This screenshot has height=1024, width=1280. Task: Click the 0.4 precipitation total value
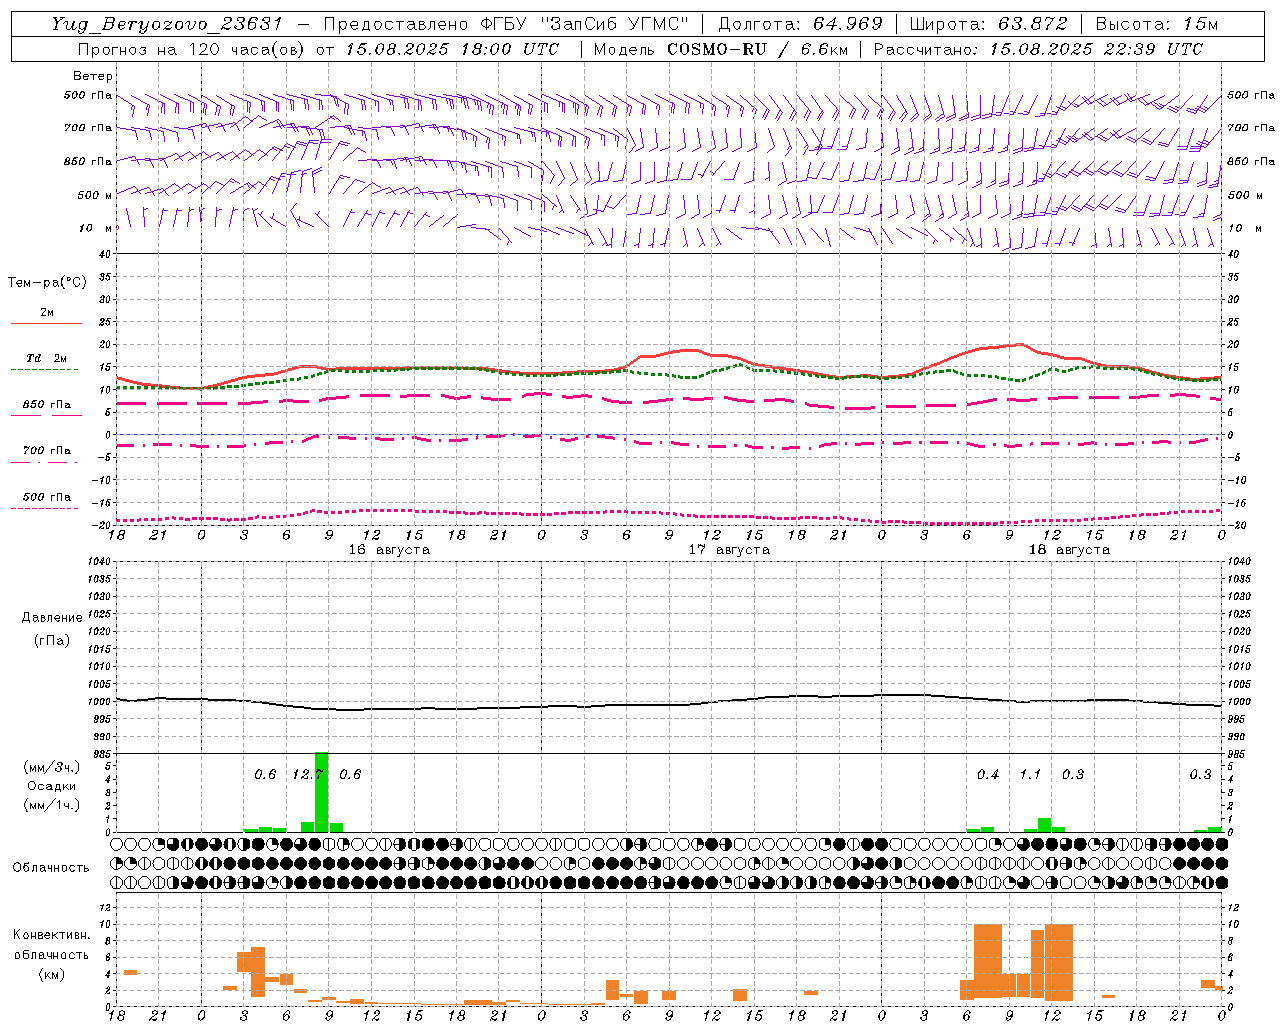[x=988, y=774]
